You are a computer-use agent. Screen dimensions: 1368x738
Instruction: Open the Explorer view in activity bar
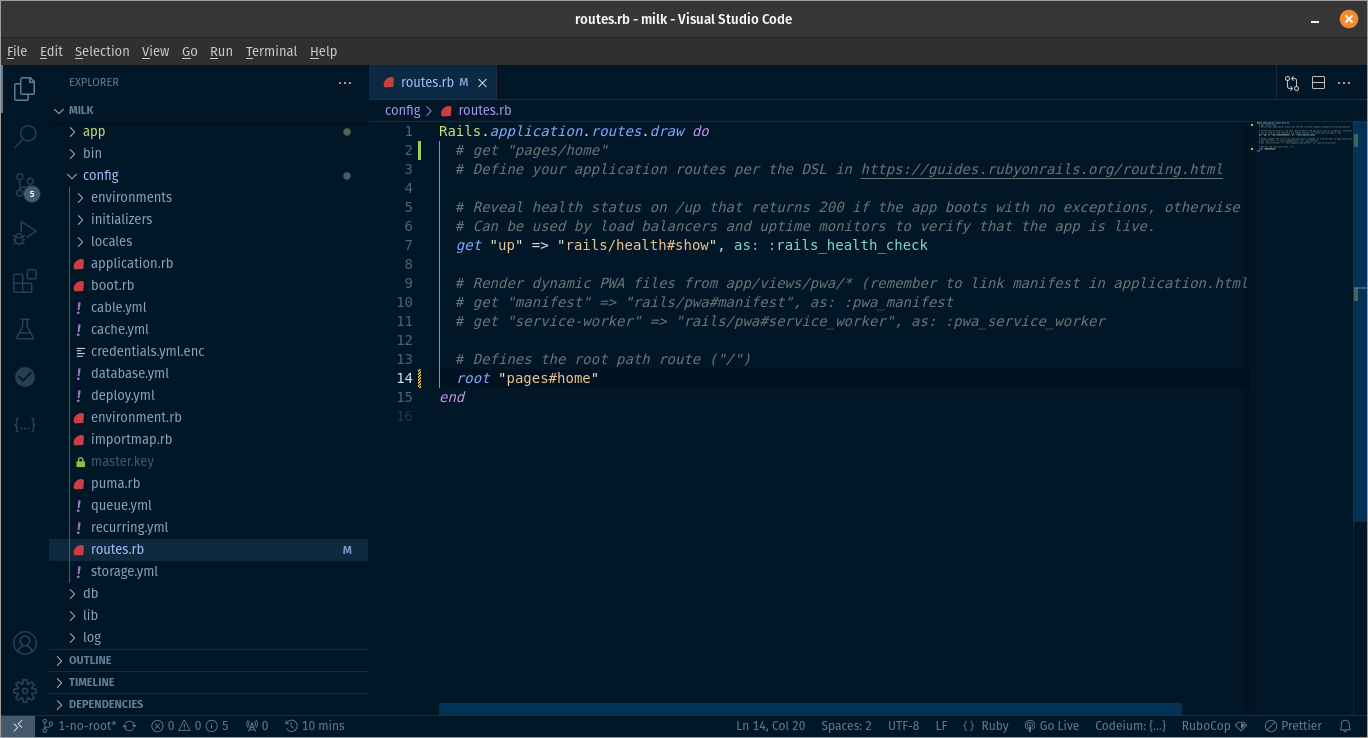coord(25,90)
